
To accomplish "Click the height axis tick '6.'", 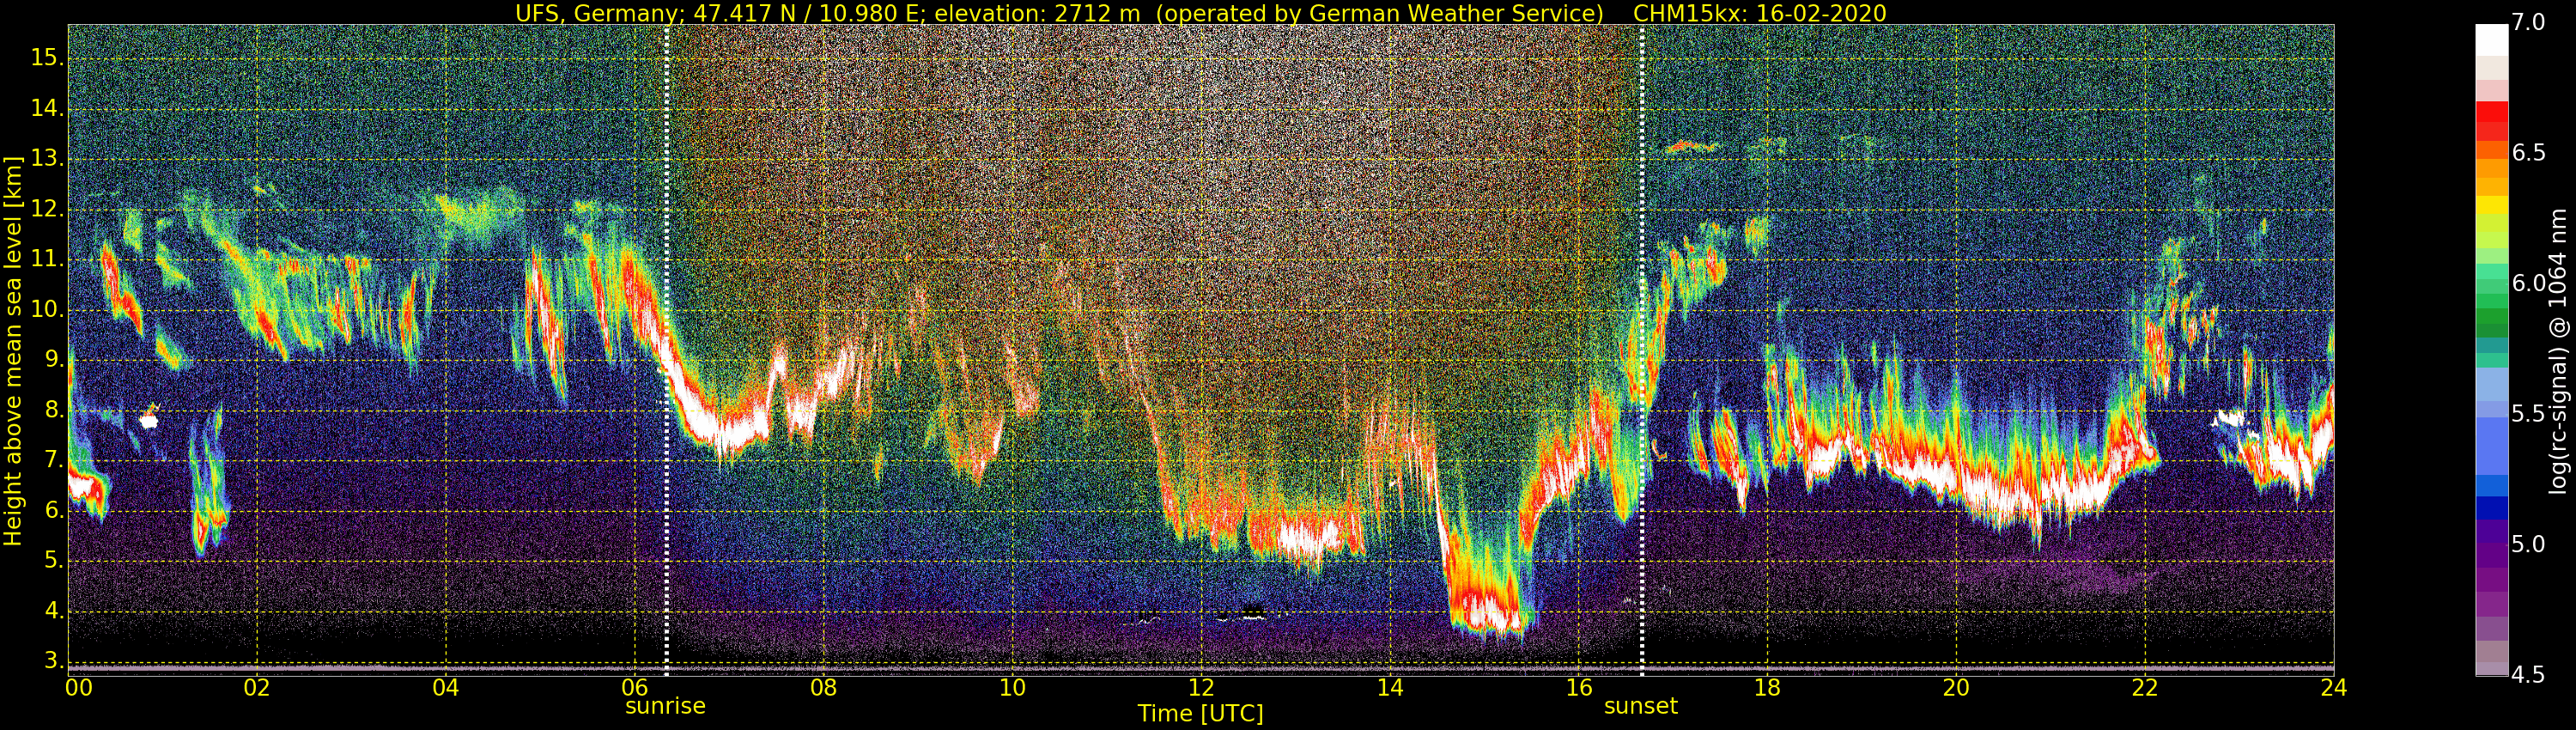I will [x=53, y=511].
